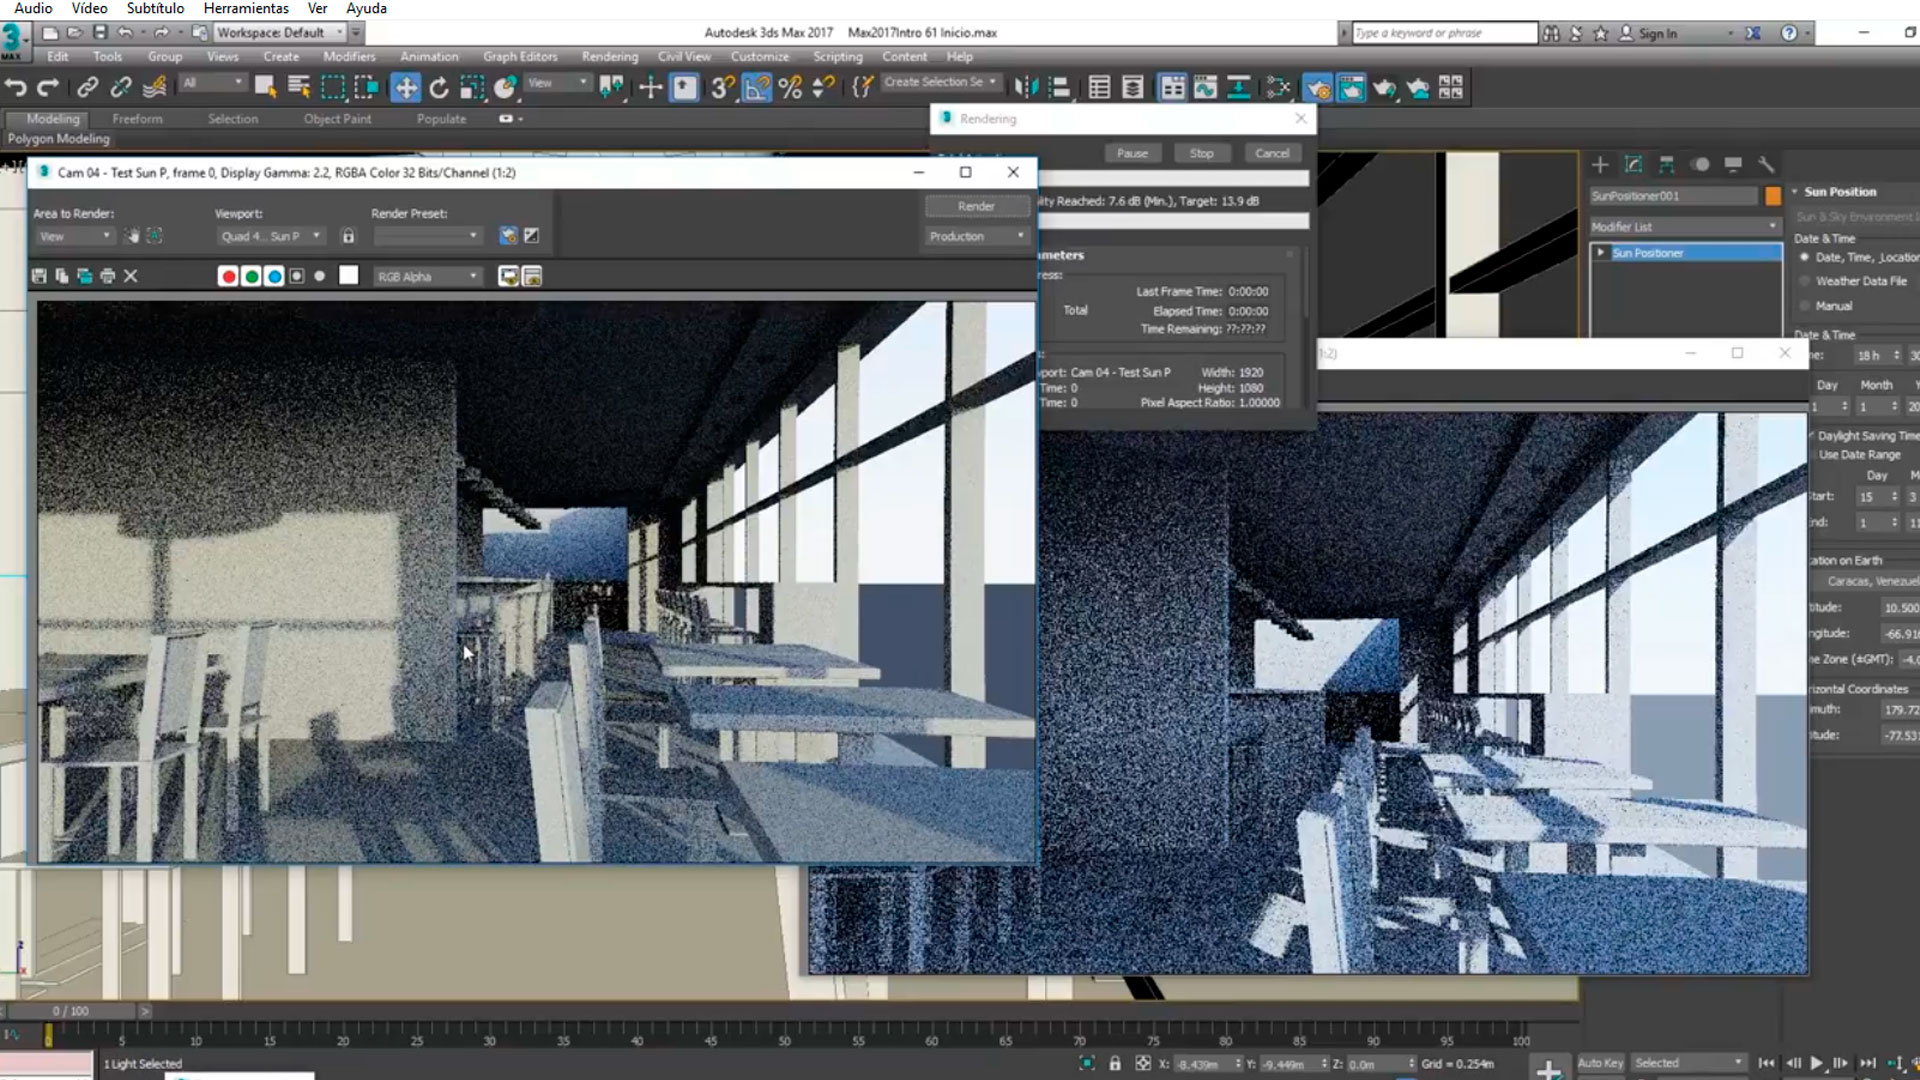Toggle Spinner Snap in main toolbar

[x=824, y=88]
